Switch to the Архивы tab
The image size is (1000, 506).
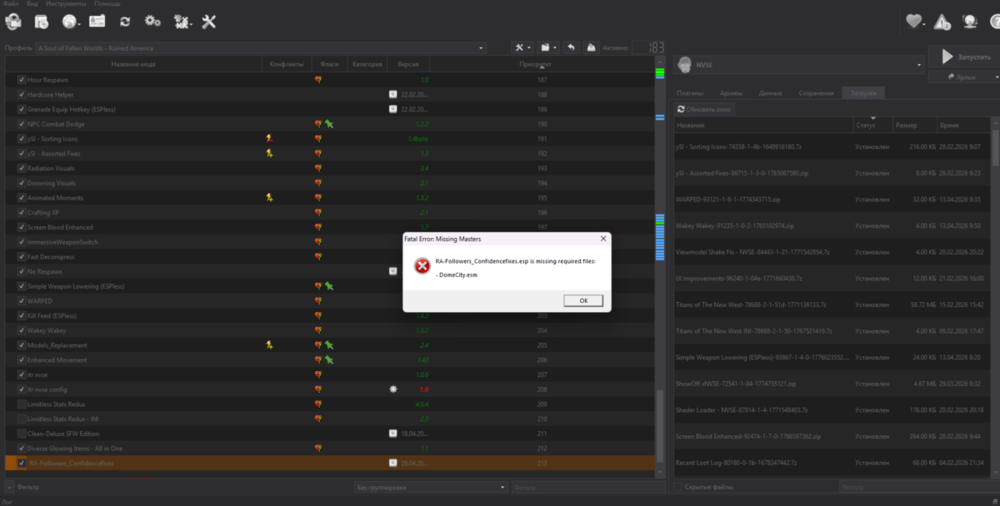[731, 93]
